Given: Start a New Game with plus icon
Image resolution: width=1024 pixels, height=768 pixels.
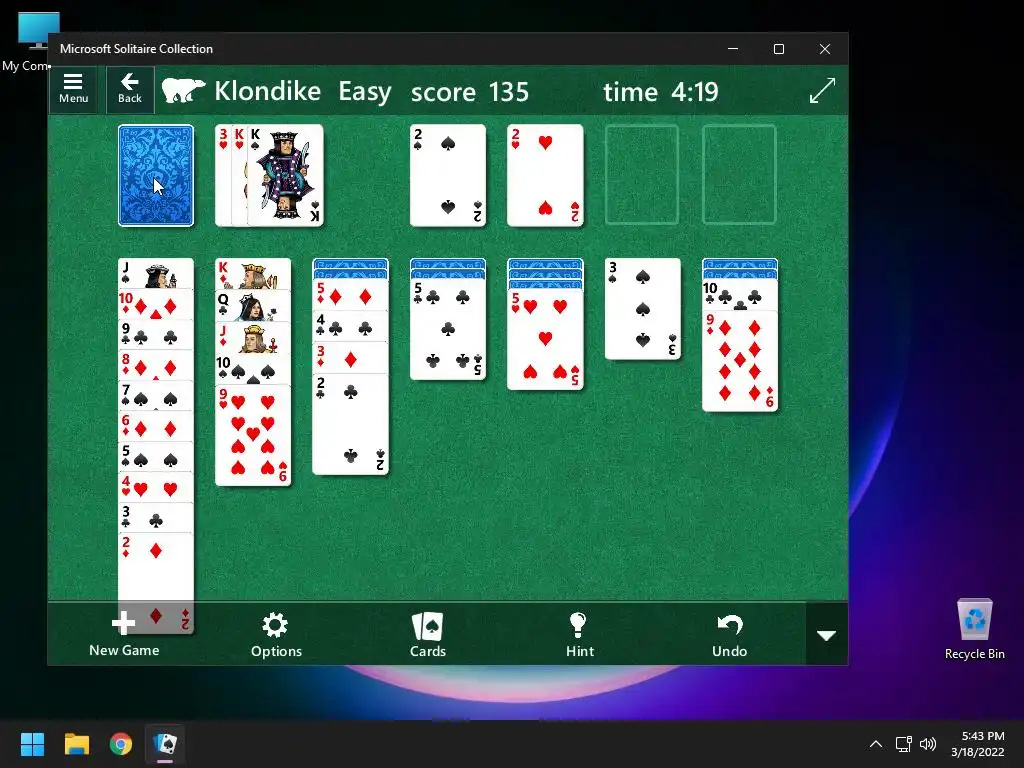Looking at the screenshot, I should (124, 635).
